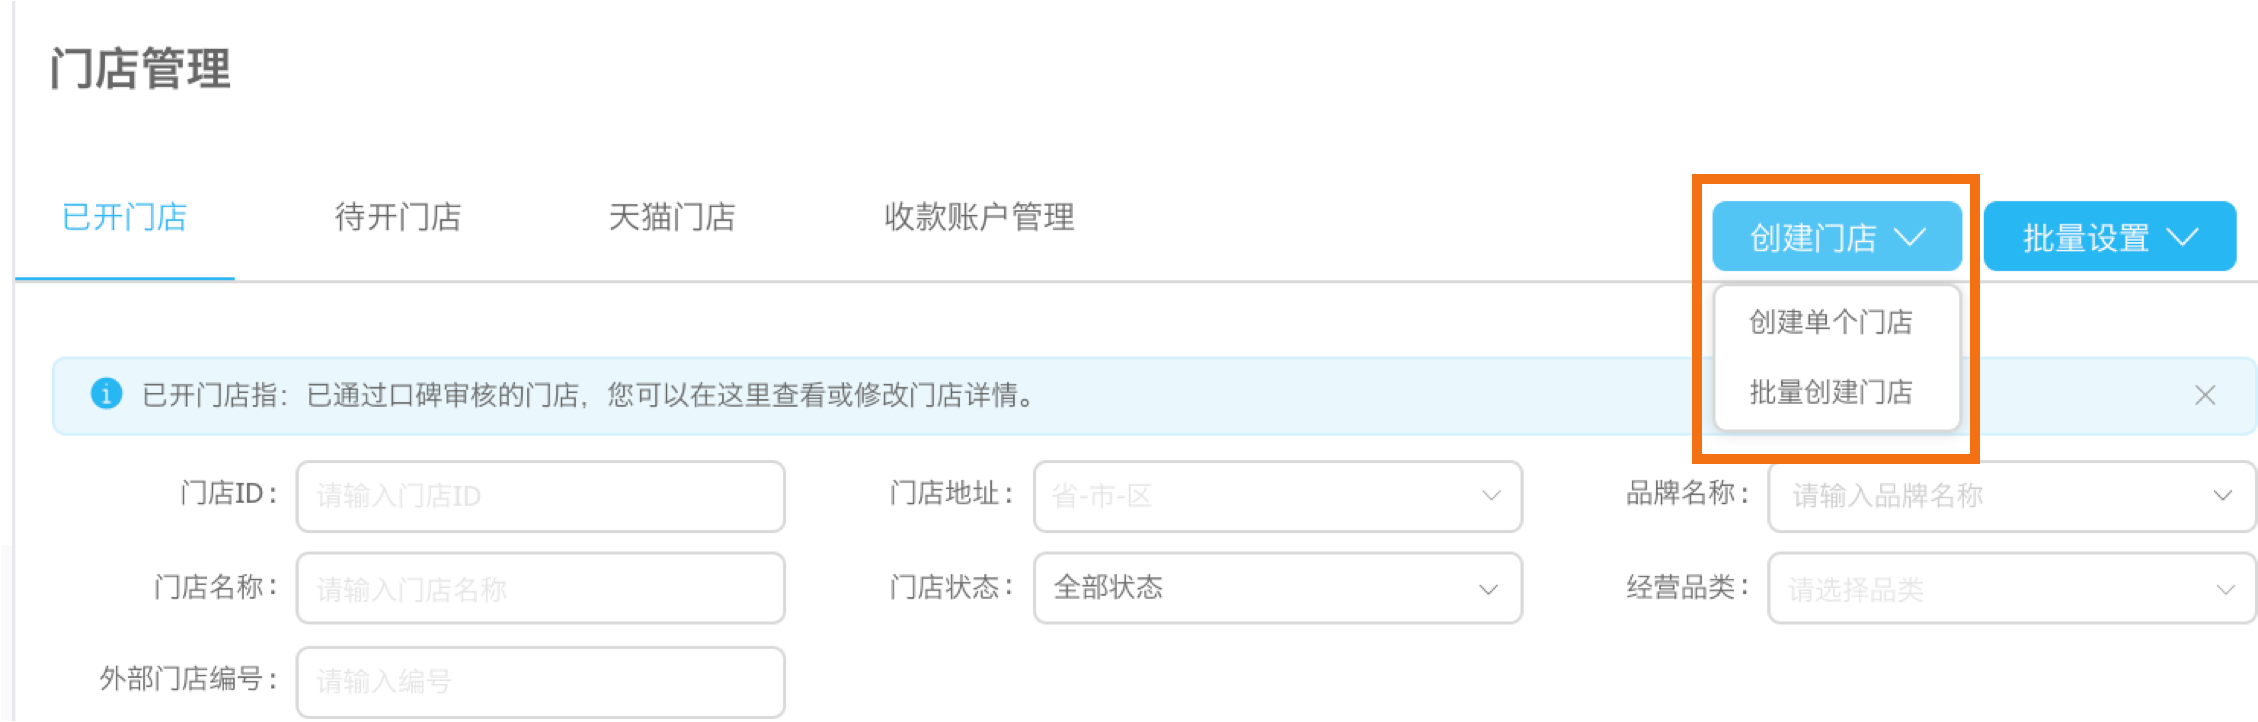Viewport: 2258px width, 722px height.
Task: Choose 批量创建门店 from the menu
Action: pos(1831,392)
